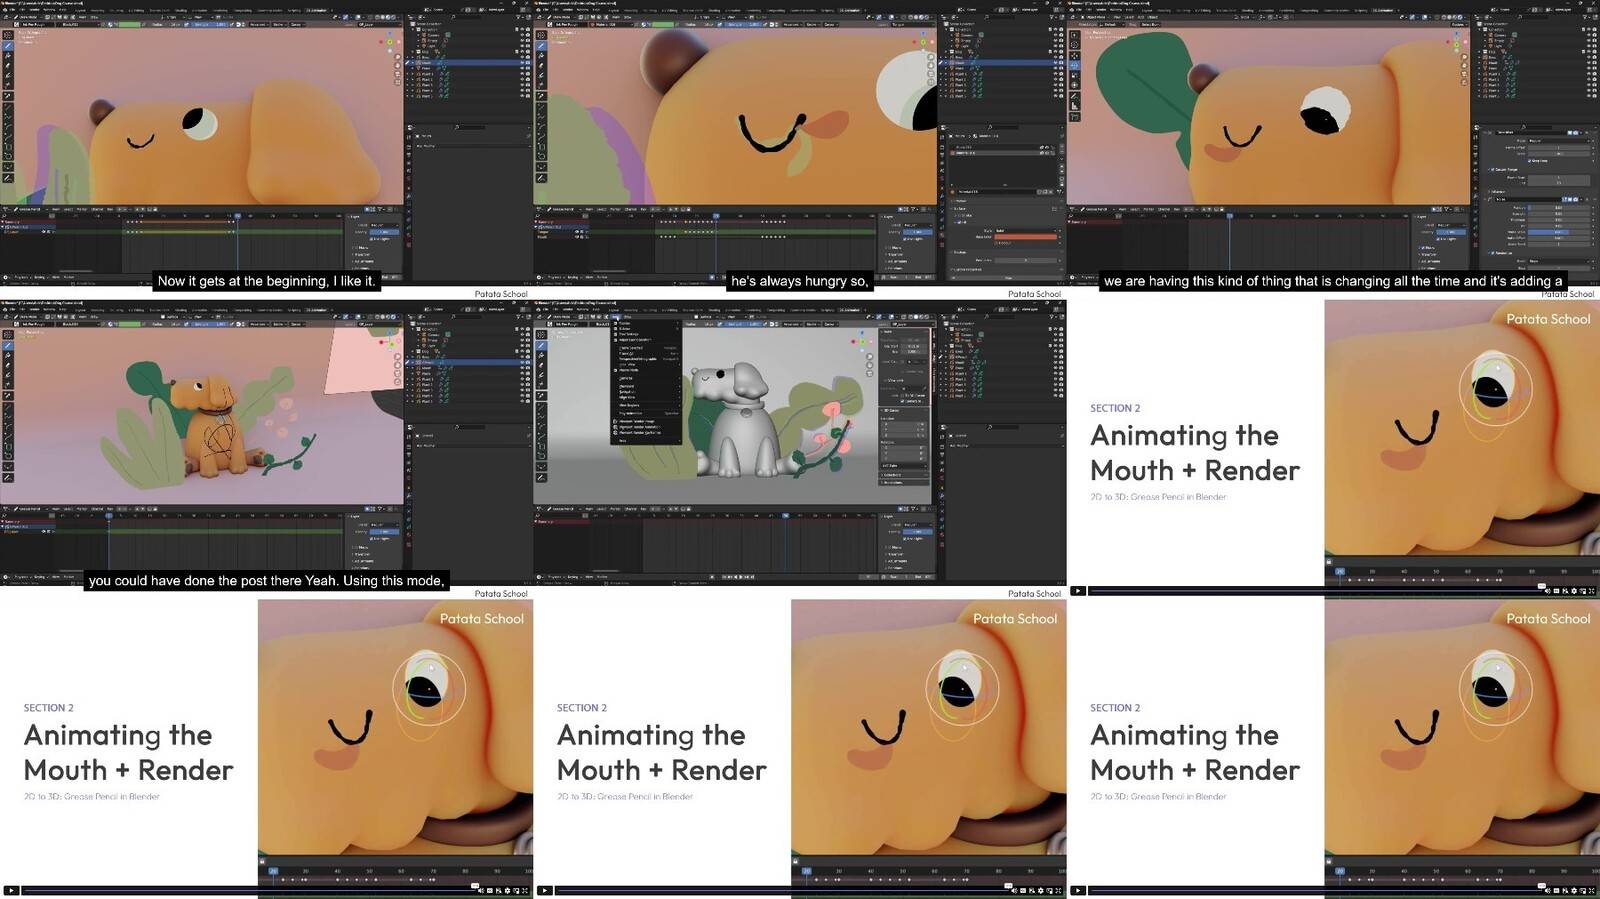The image size is (1600, 899).
Task: Select Fill tool in 'Now it gets' frame
Action: [8, 55]
